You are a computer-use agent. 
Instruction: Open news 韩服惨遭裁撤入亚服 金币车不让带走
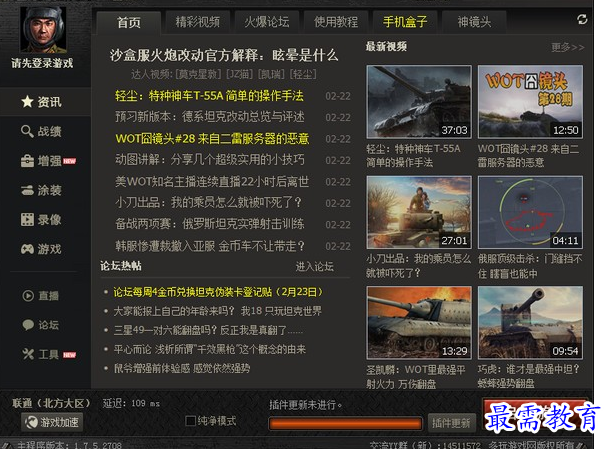click(x=210, y=246)
